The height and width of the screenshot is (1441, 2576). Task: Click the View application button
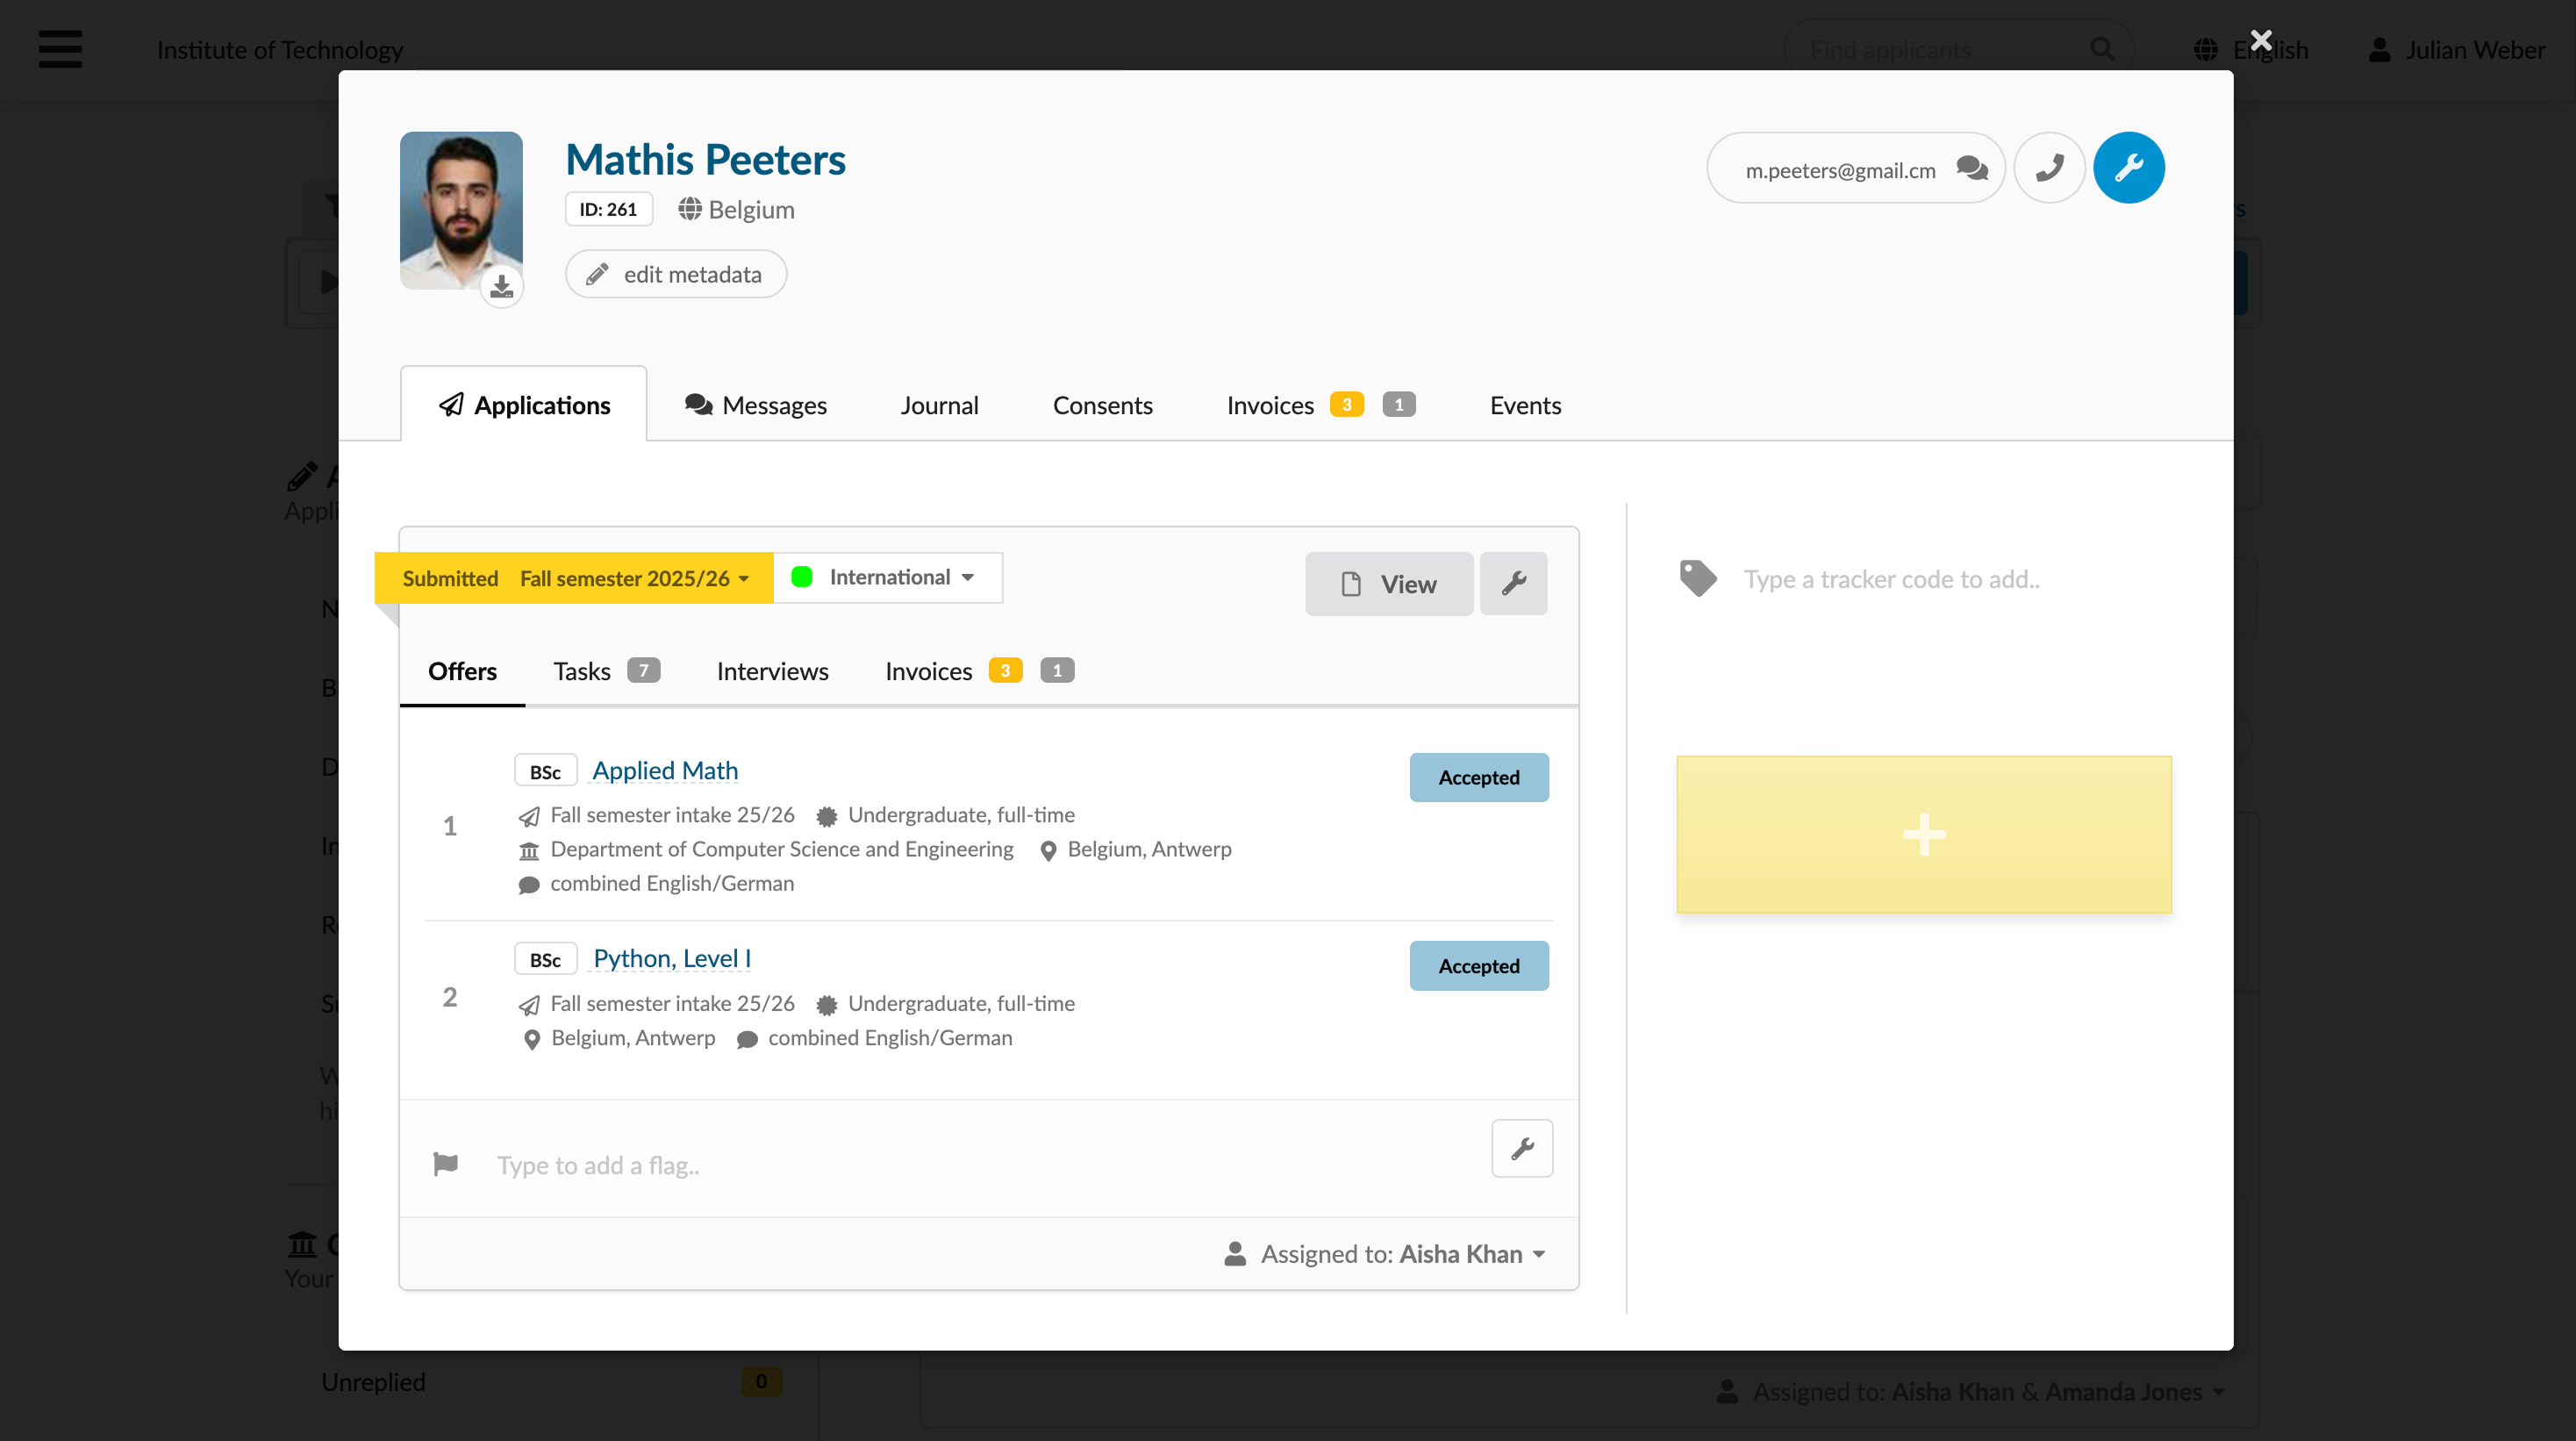1389,584
